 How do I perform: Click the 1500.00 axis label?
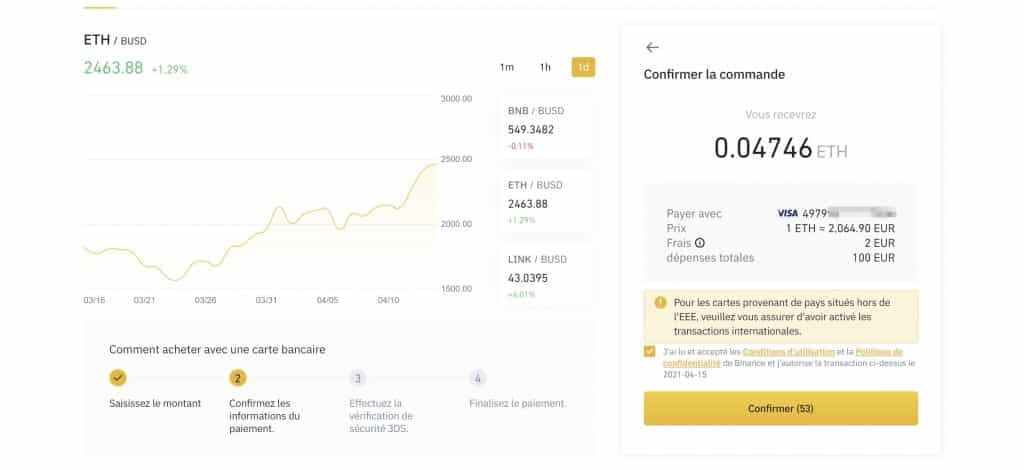pyautogui.click(x=456, y=289)
